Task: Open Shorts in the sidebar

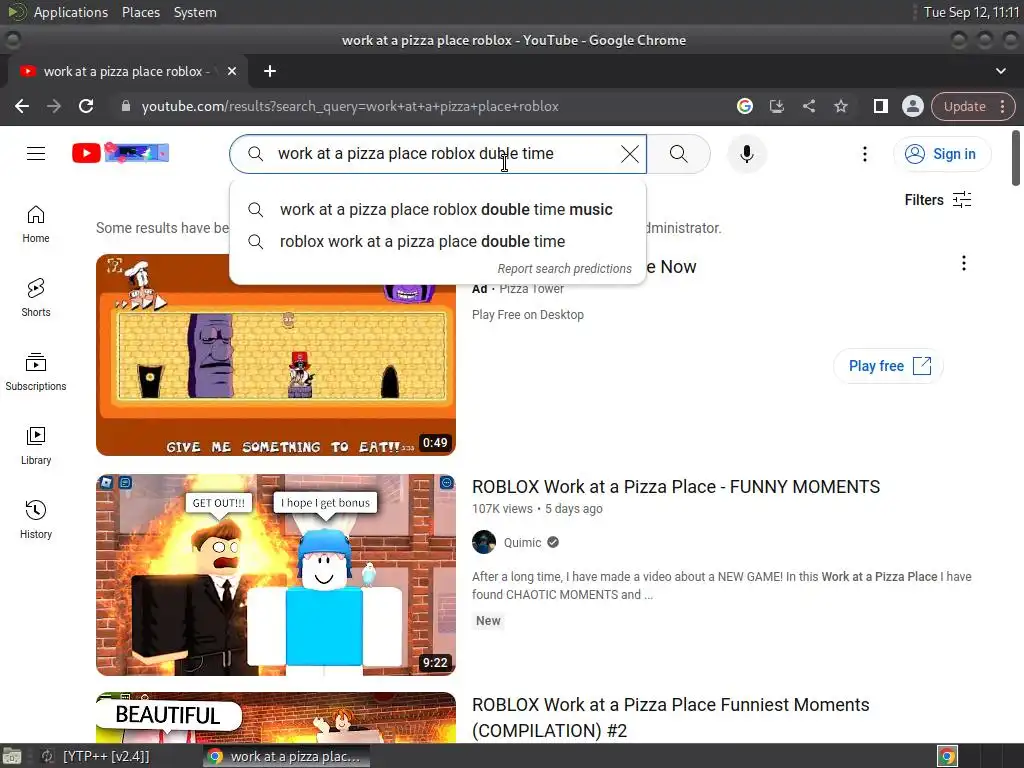Action: [36, 298]
